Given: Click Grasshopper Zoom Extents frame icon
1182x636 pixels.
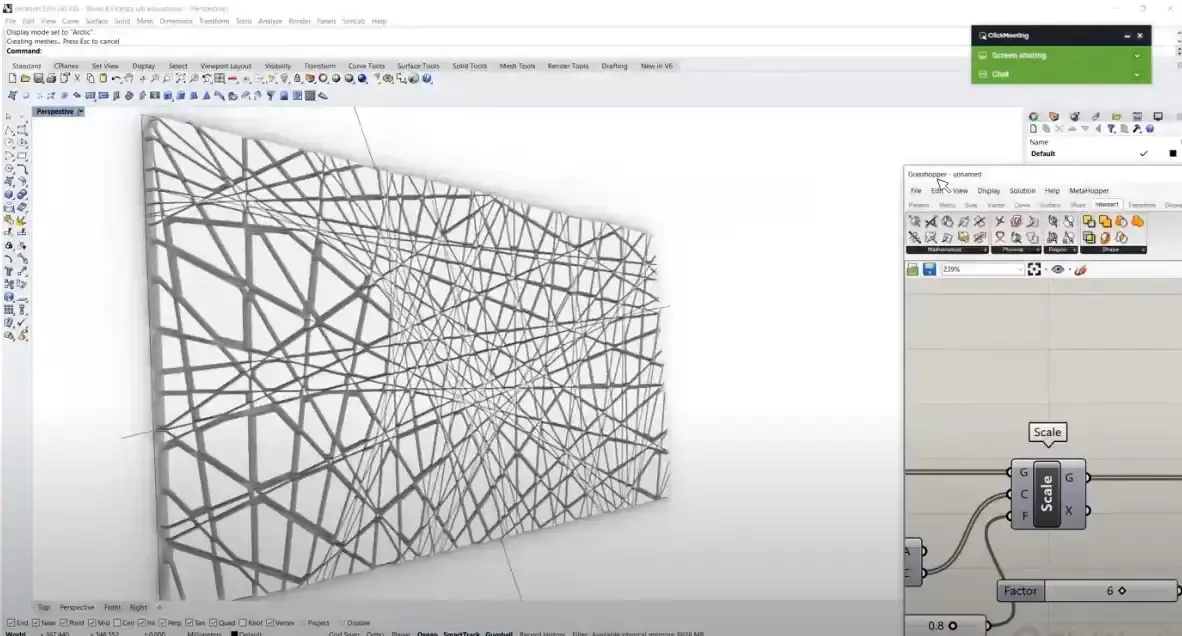Looking at the screenshot, I should click(1034, 270).
